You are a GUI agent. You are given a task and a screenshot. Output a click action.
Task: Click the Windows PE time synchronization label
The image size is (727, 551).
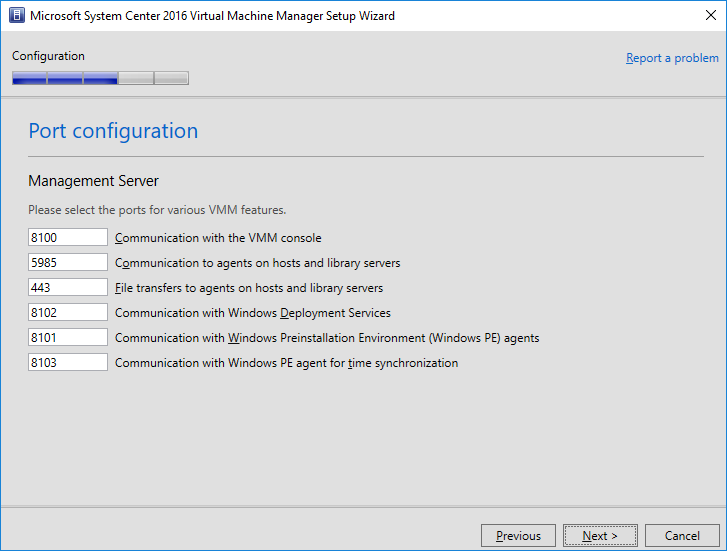click(286, 363)
